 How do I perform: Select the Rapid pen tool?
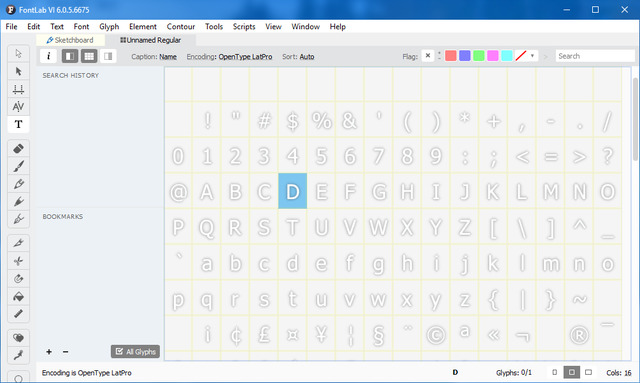coord(18,201)
